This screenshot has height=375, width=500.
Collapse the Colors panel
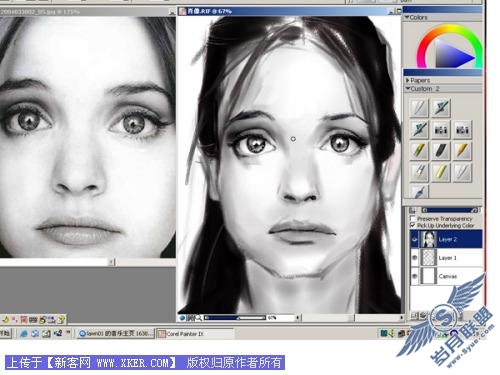point(407,17)
